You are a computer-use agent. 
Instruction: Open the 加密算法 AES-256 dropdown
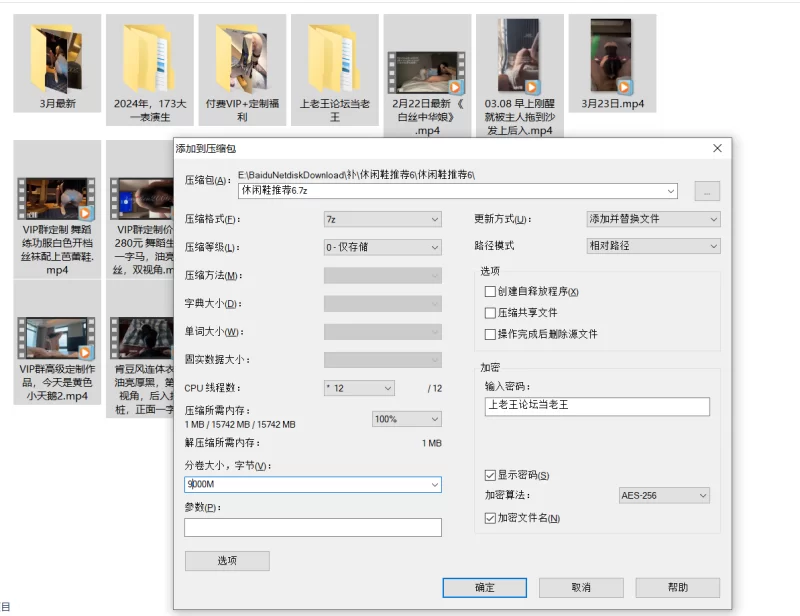tap(664, 496)
